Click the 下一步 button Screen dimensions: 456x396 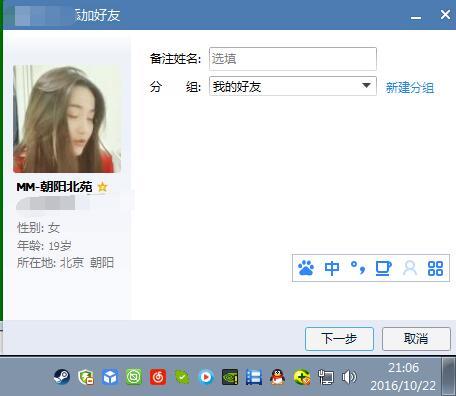coord(339,339)
